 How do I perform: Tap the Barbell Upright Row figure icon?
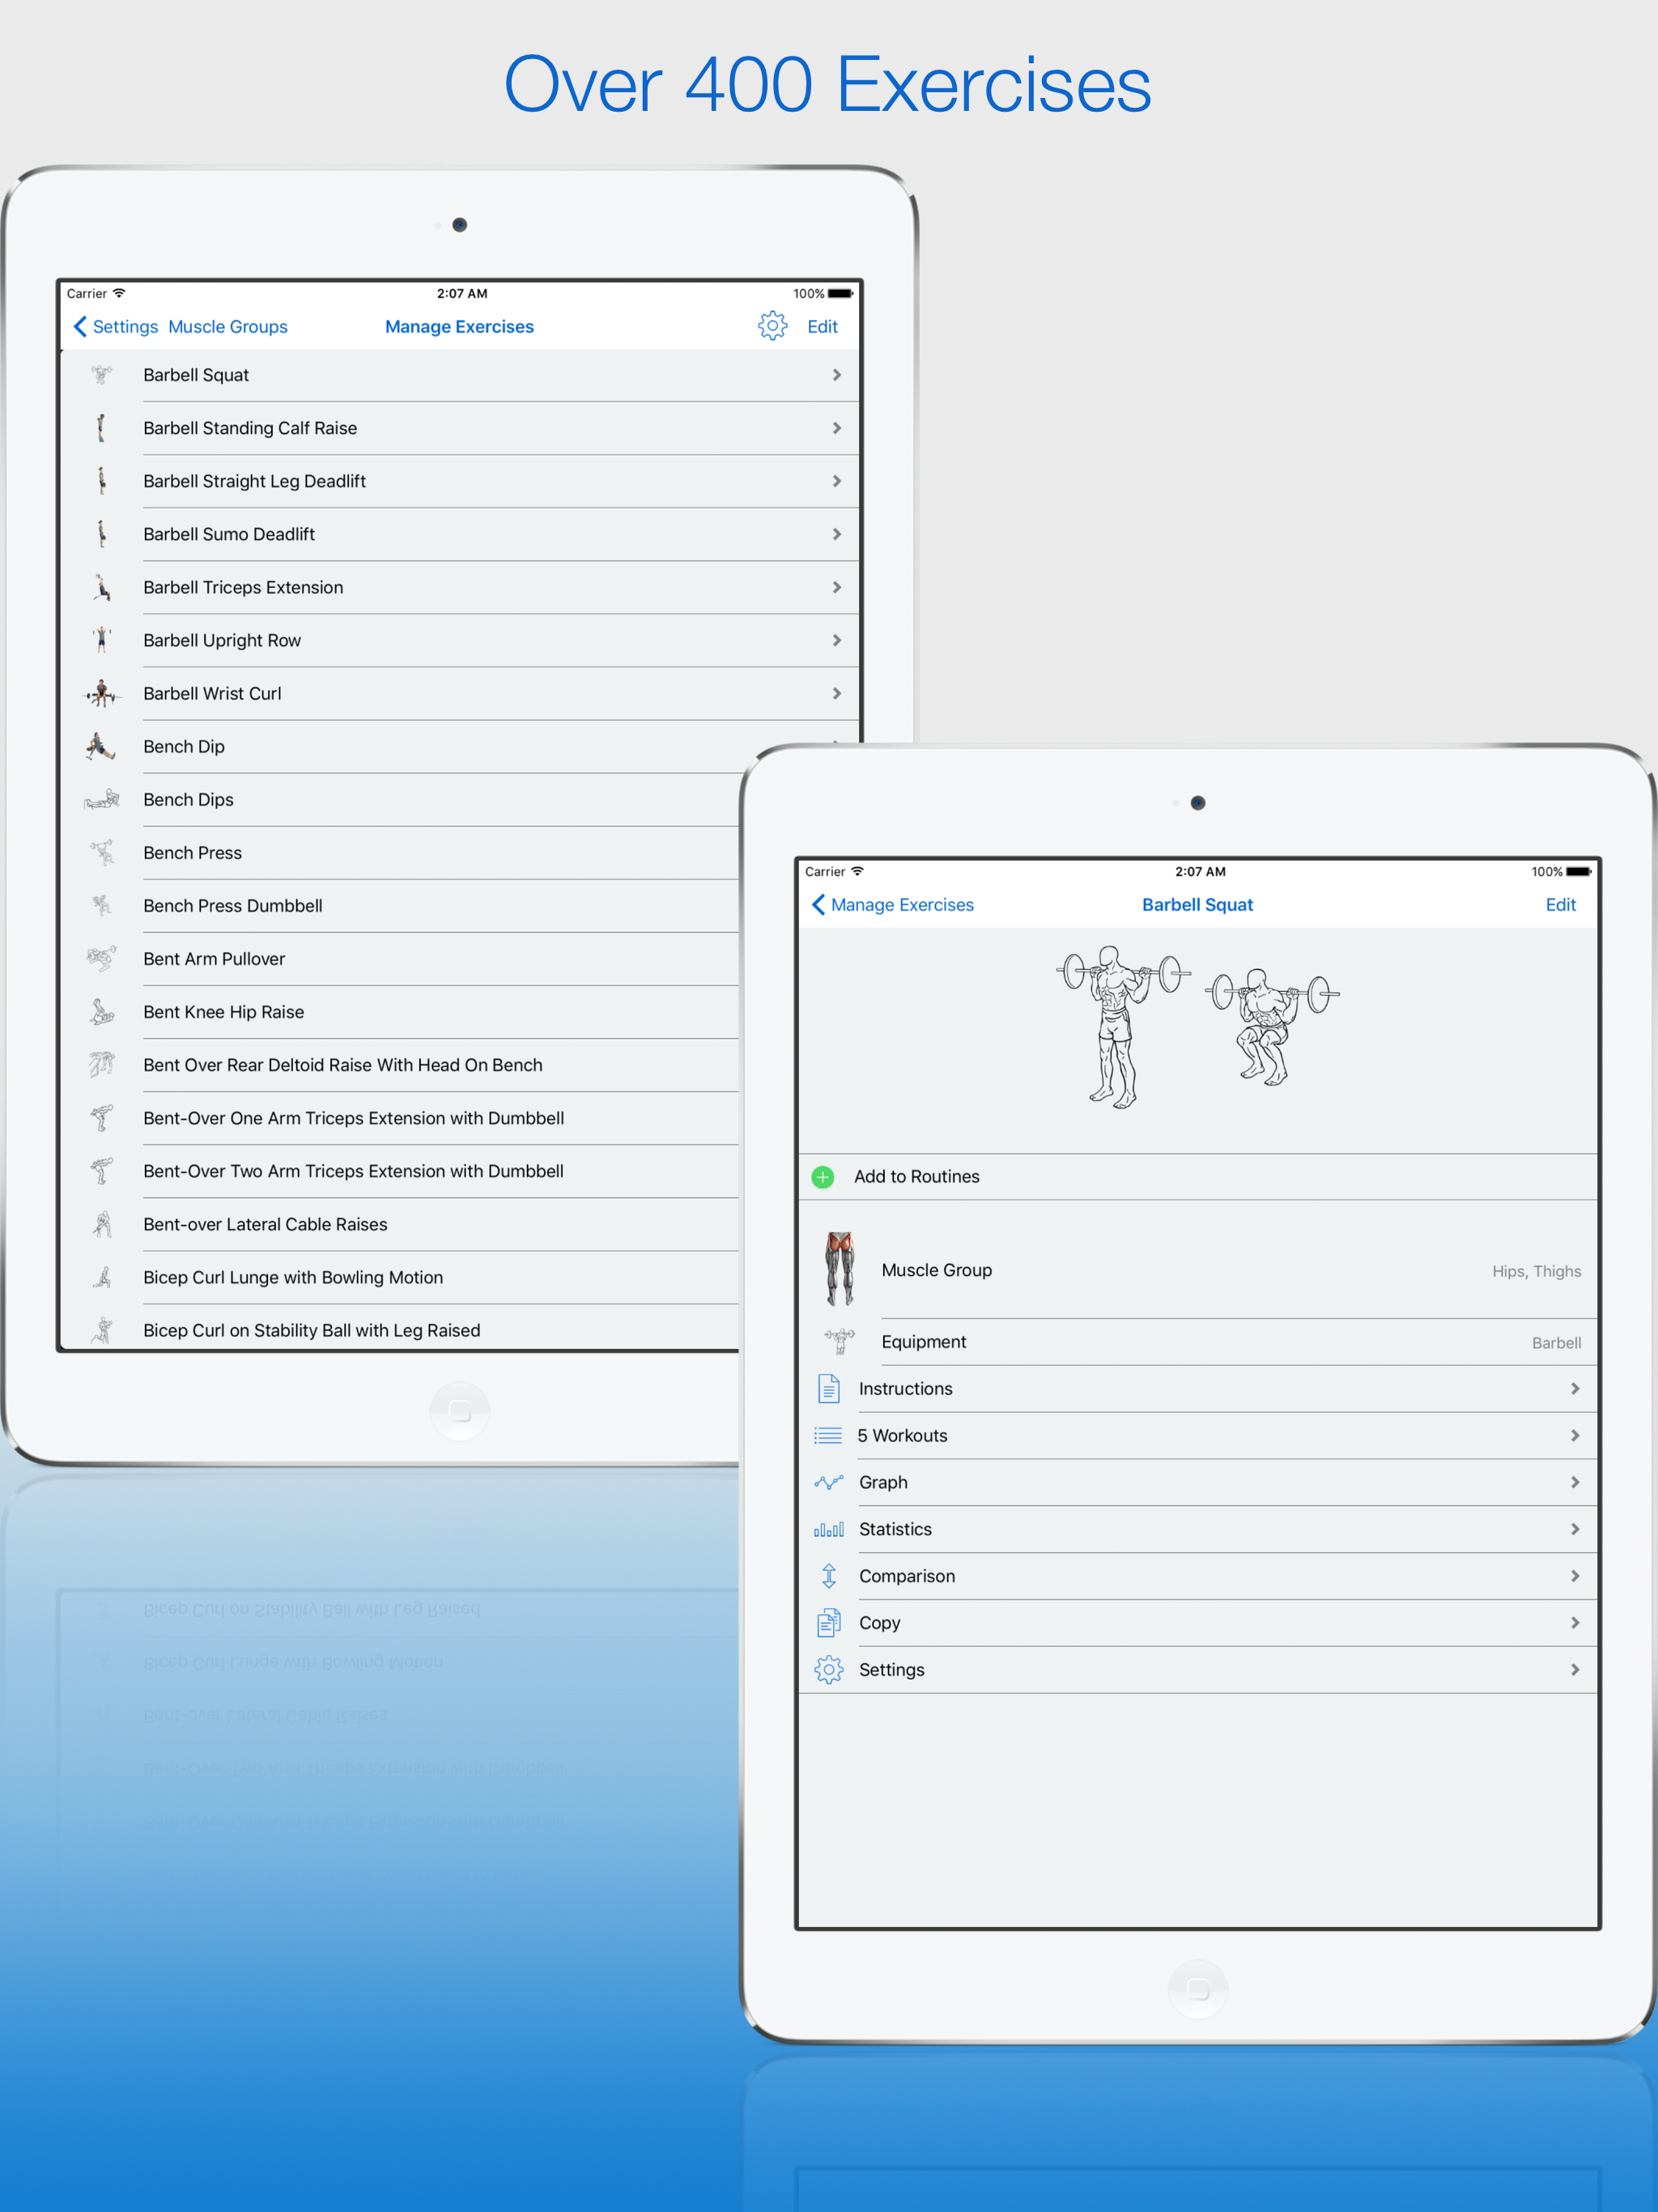[x=101, y=640]
